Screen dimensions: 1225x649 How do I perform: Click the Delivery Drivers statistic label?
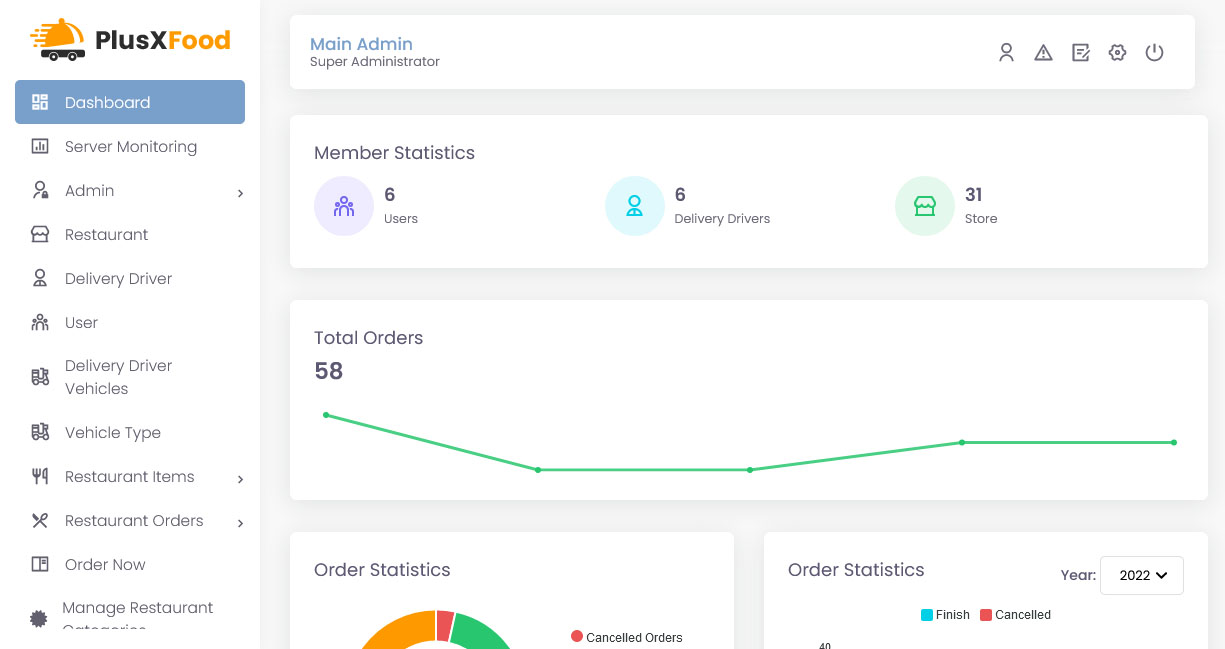pos(722,218)
